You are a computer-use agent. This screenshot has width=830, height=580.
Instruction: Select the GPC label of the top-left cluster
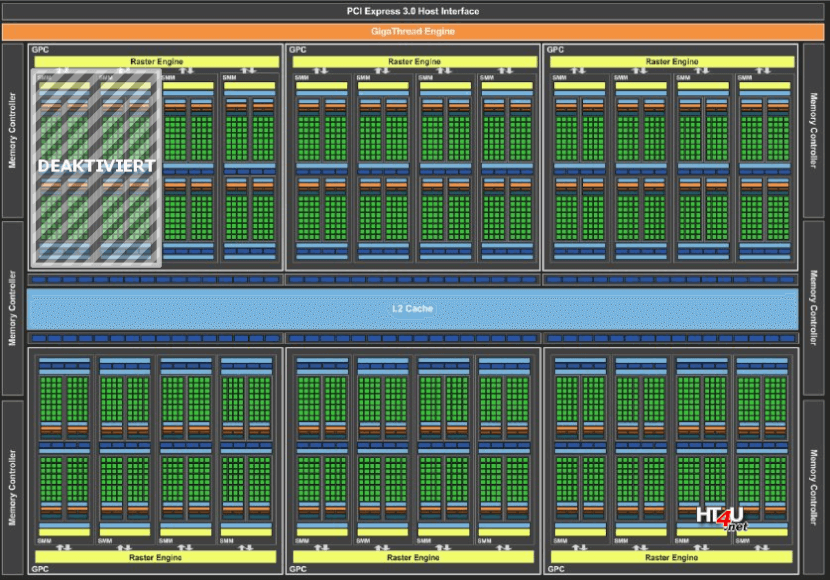coord(40,50)
